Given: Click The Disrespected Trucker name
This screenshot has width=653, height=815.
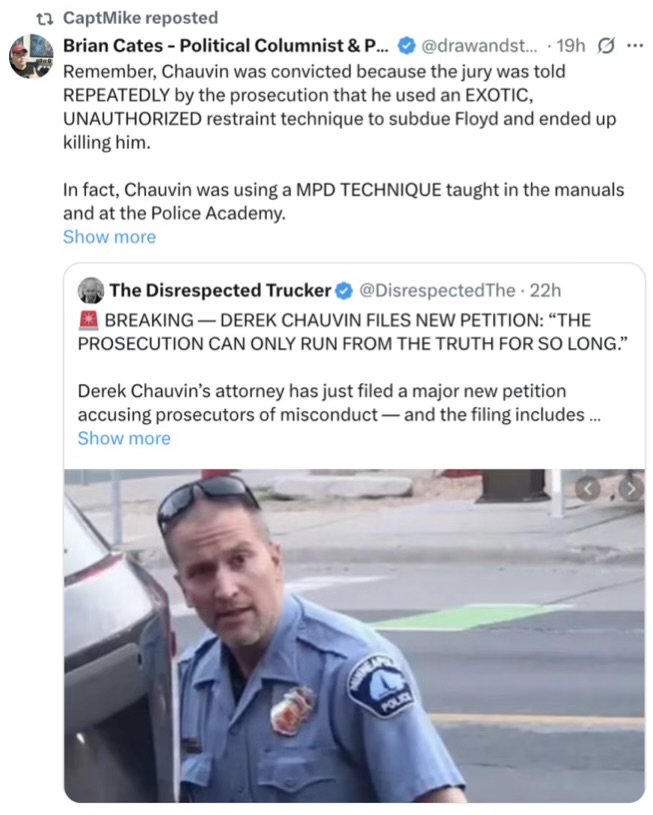Looking at the screenshot, I should pos(220,291).
